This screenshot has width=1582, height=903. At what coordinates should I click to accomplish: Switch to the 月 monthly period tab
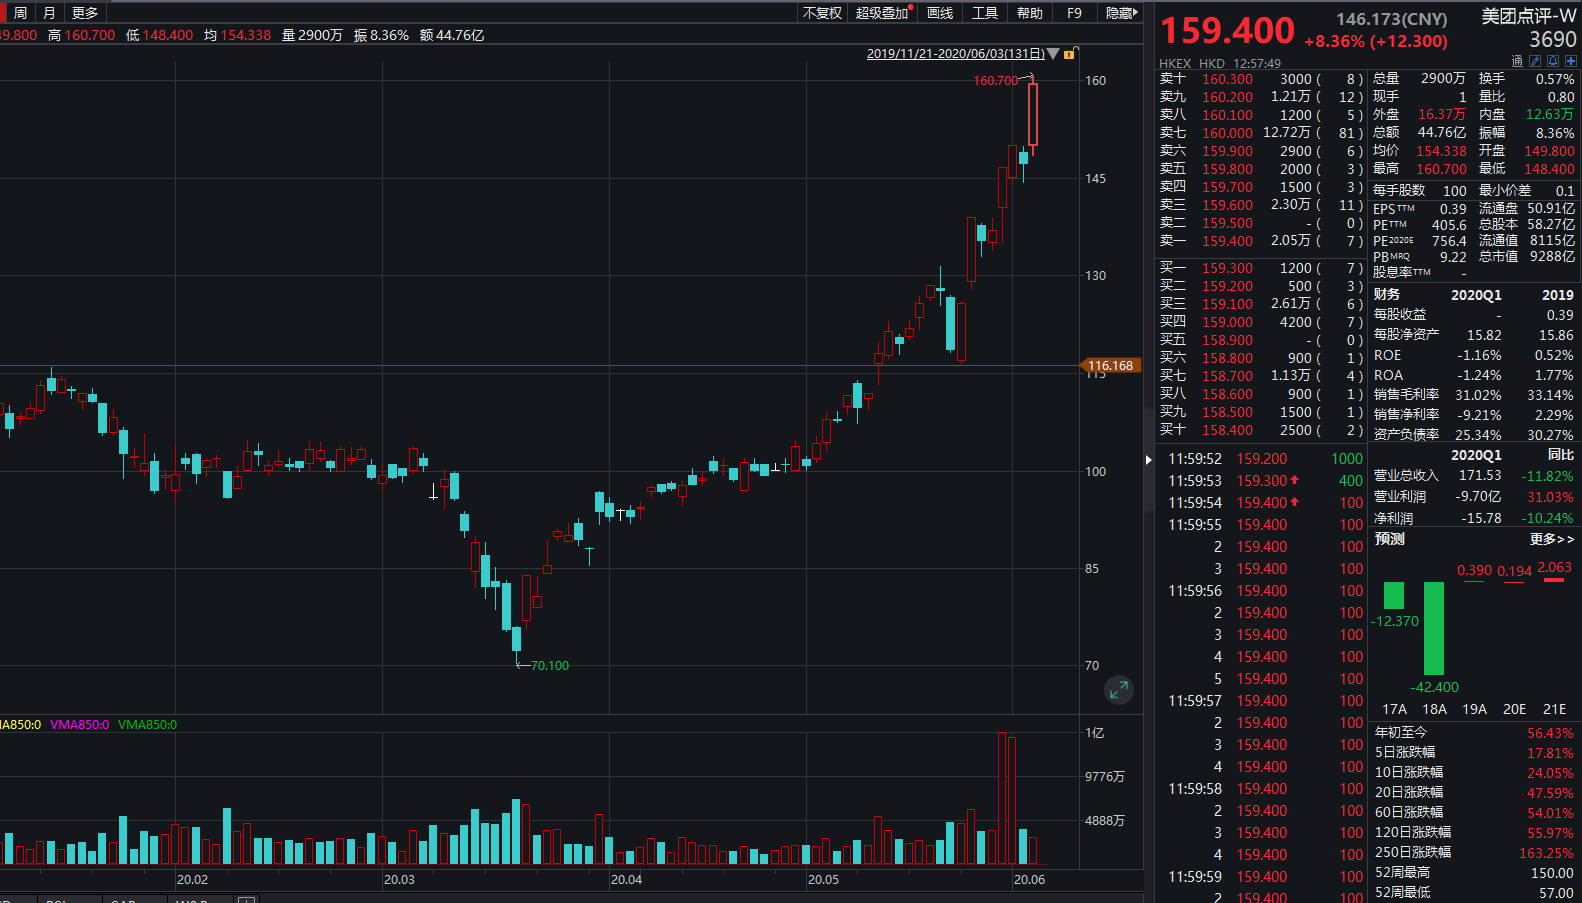(x=49, y=13)
